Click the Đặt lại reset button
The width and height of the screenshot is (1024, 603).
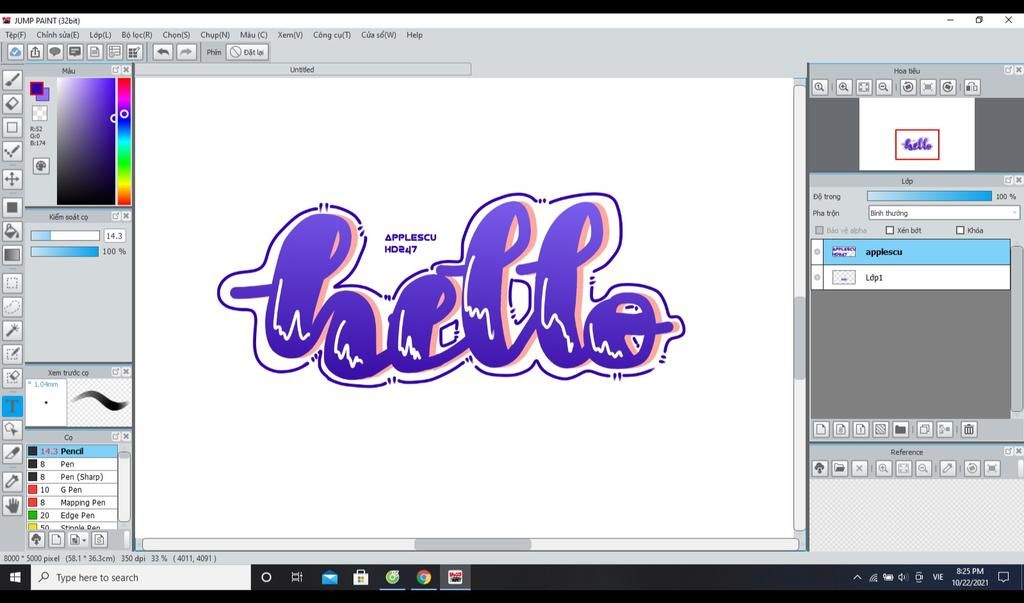click(248, 52)
